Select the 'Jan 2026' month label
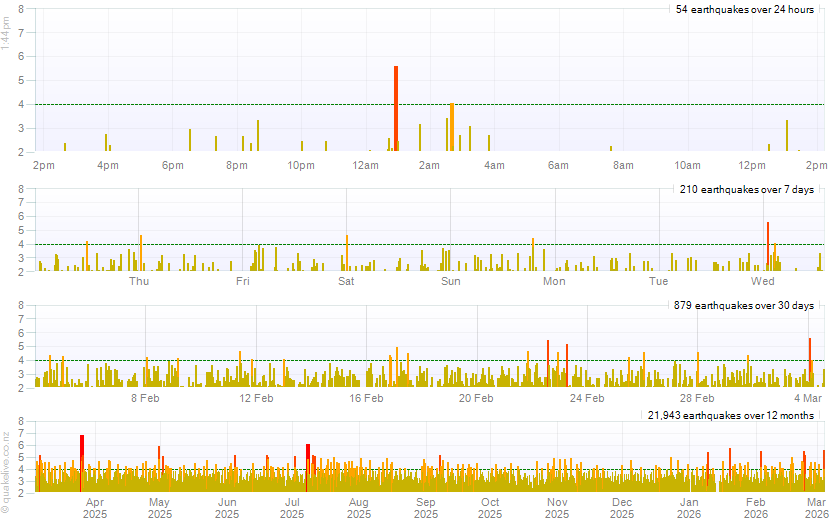 pos(690,508)
